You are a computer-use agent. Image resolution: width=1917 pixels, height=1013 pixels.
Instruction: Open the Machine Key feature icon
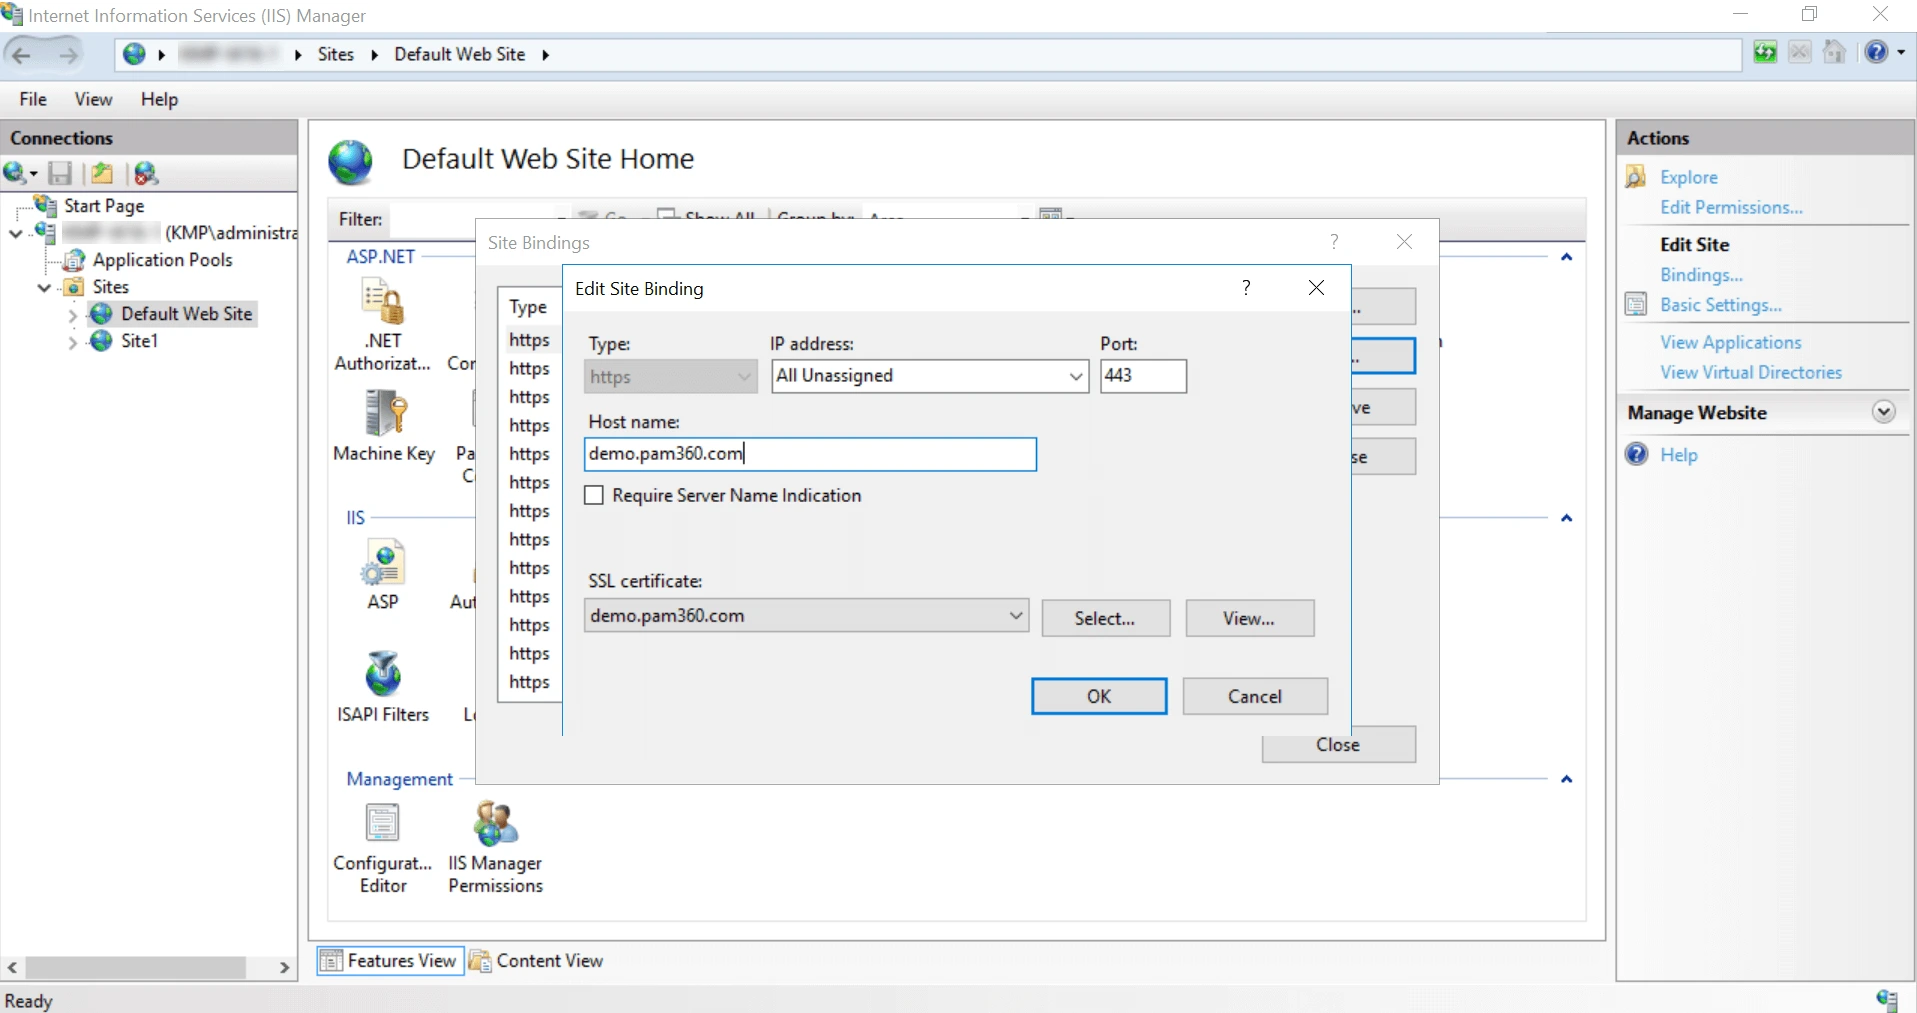point(384,412)
